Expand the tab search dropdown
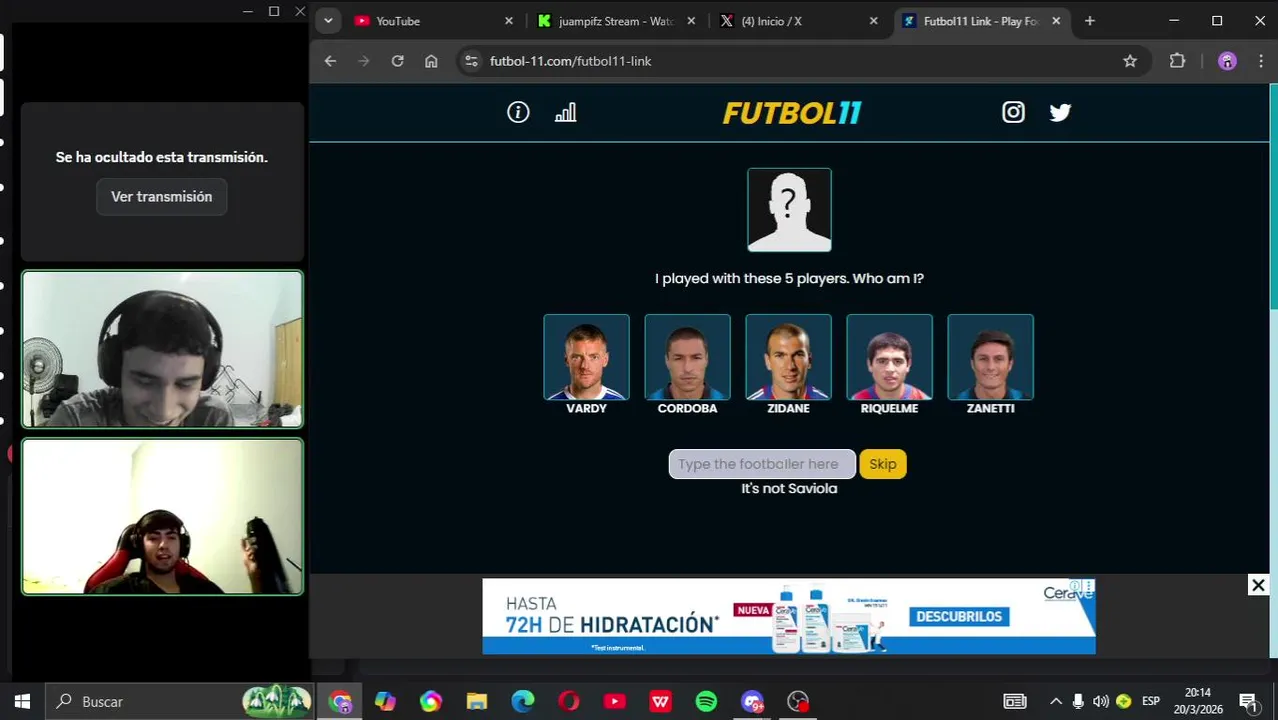Image resolution: width=1278 pixels, height=720 pixels. [x=328, y=21]
